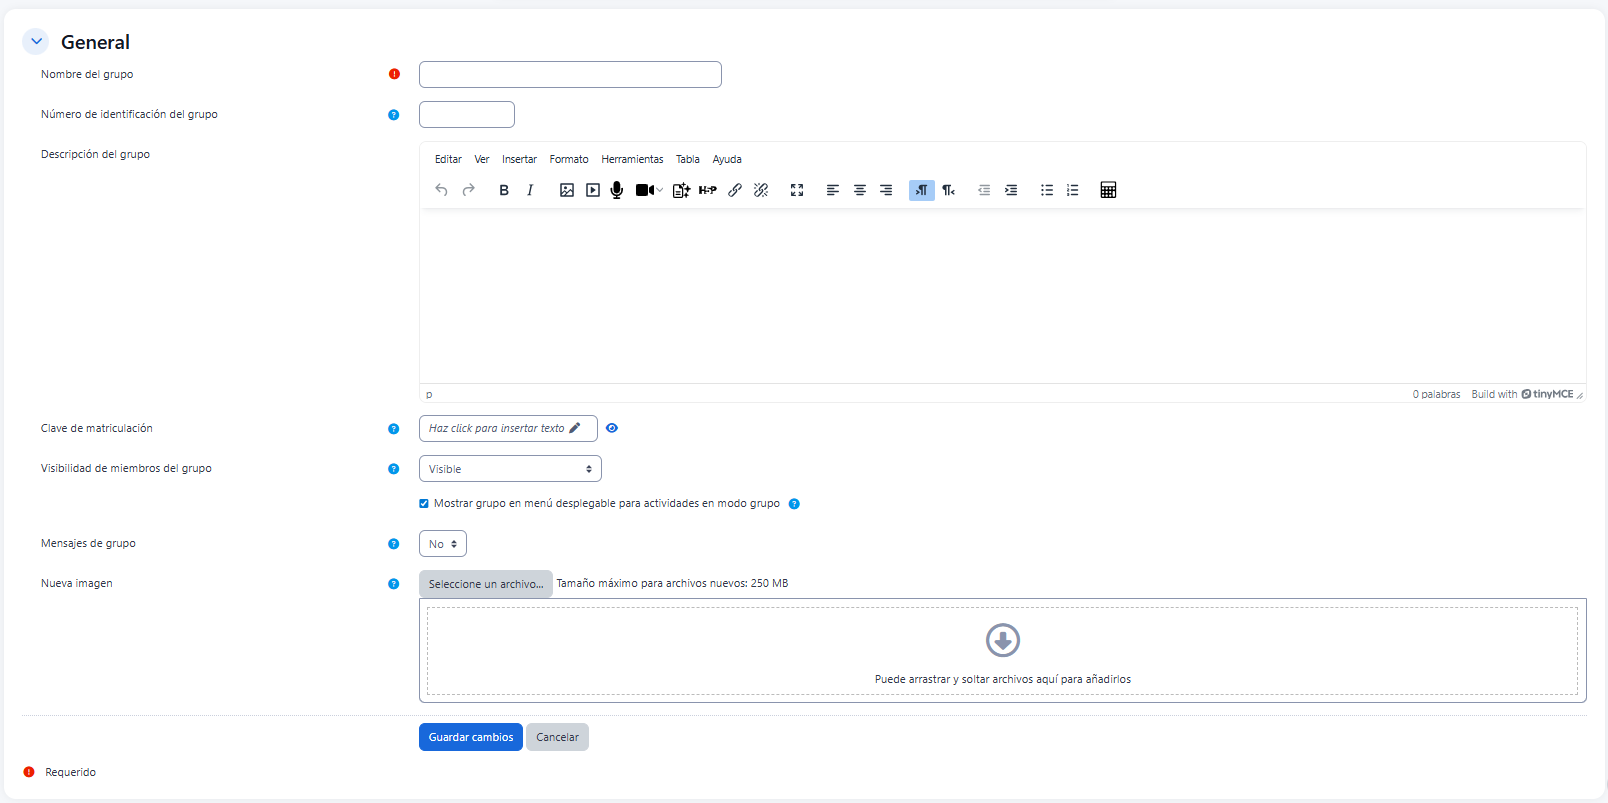Click the Nombre del grupo field

(x=570, y=75)
